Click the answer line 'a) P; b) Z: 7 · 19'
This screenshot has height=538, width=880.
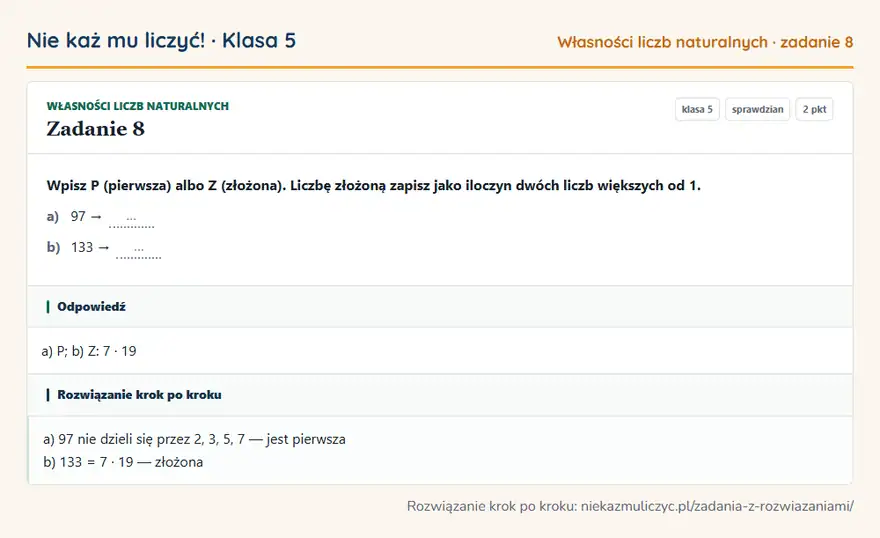point(89,351)
